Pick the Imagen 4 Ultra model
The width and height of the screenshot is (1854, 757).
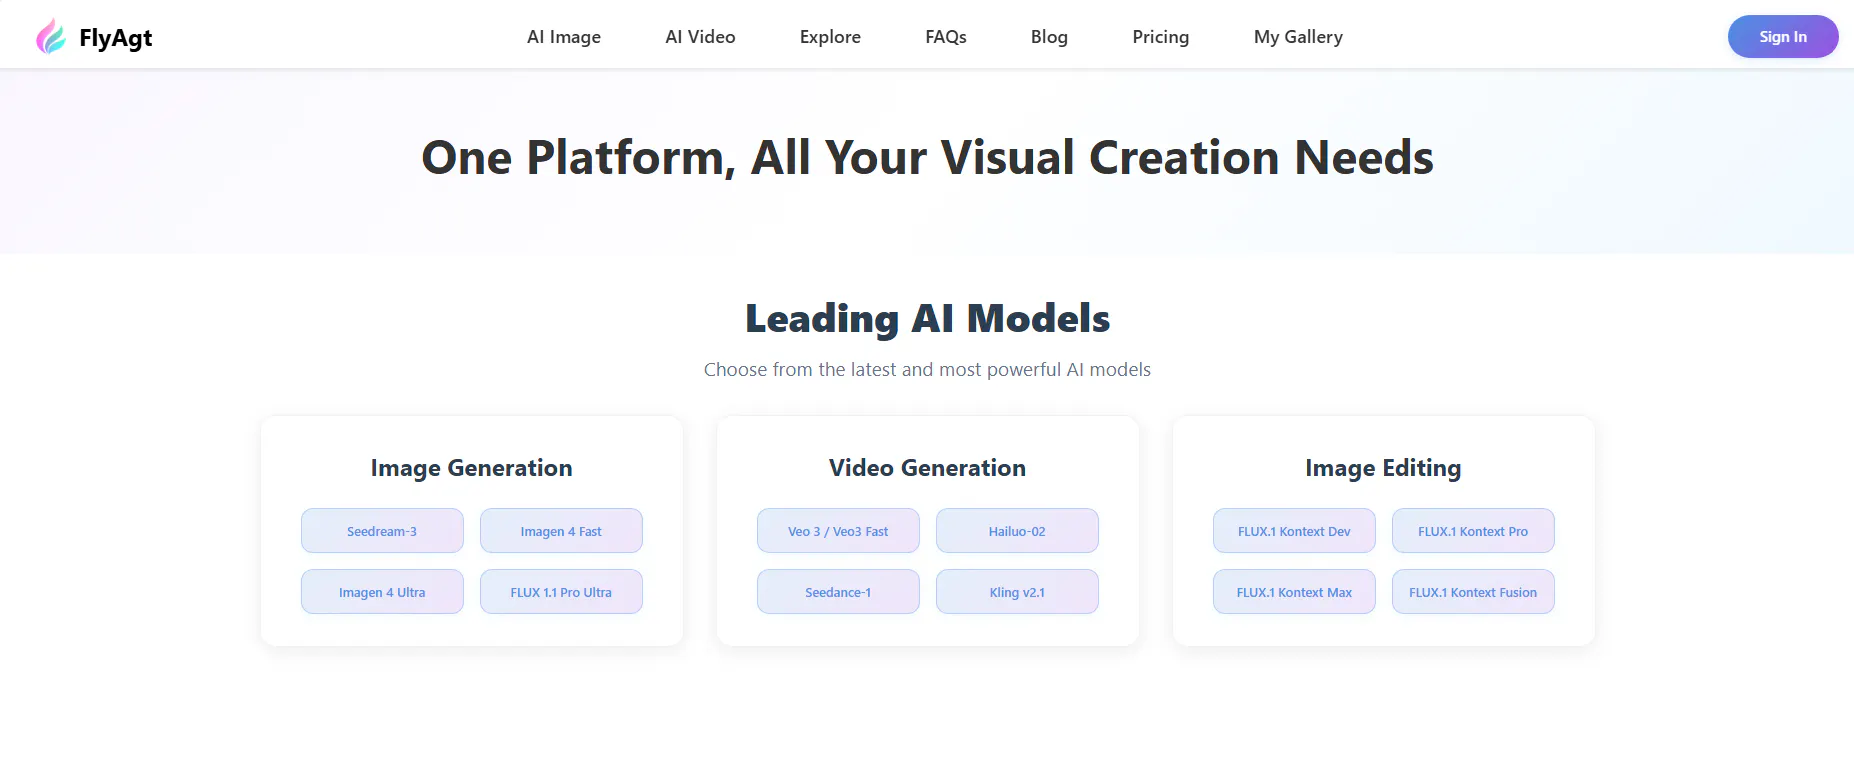(x=382, y=592)
